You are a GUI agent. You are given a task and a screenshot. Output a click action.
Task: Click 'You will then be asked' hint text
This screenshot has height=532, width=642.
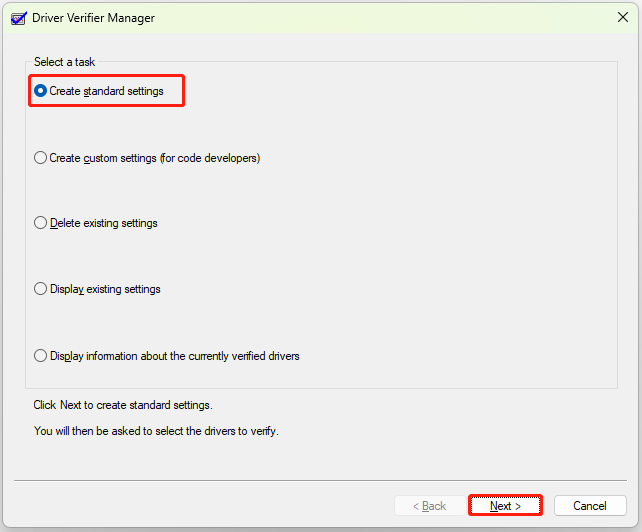156,431
